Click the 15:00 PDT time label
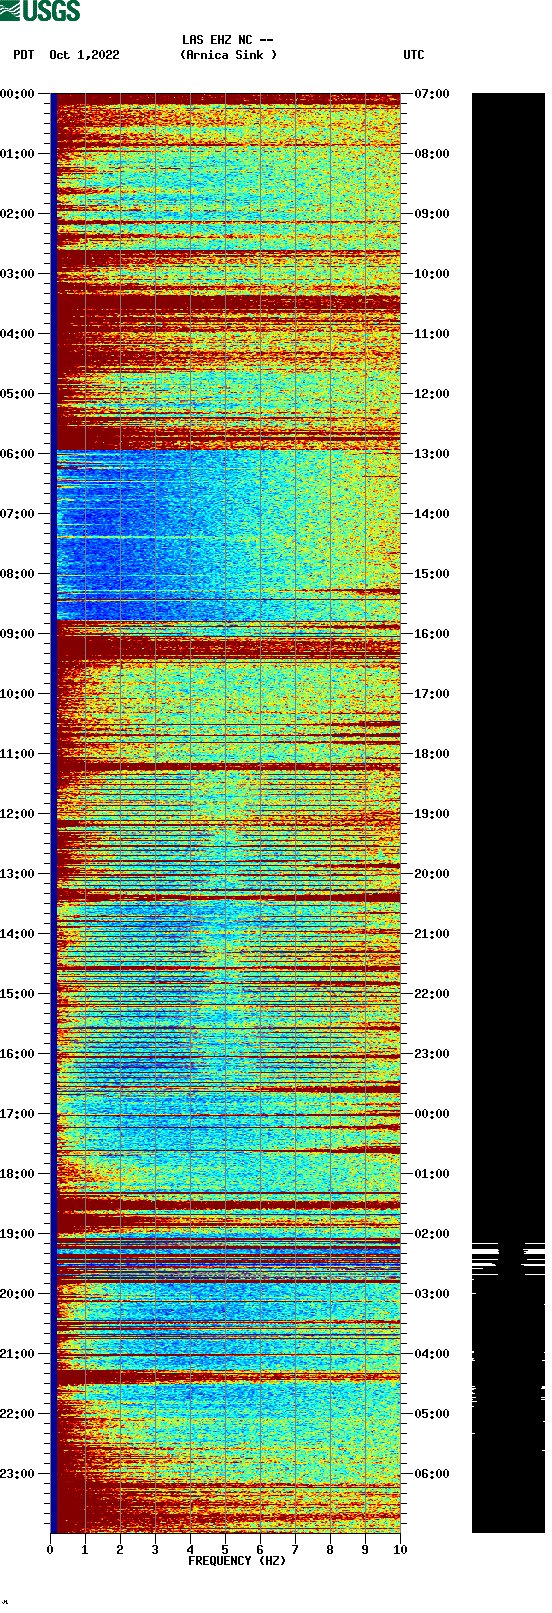This screenshot has height=1613, width=552. 17,994
